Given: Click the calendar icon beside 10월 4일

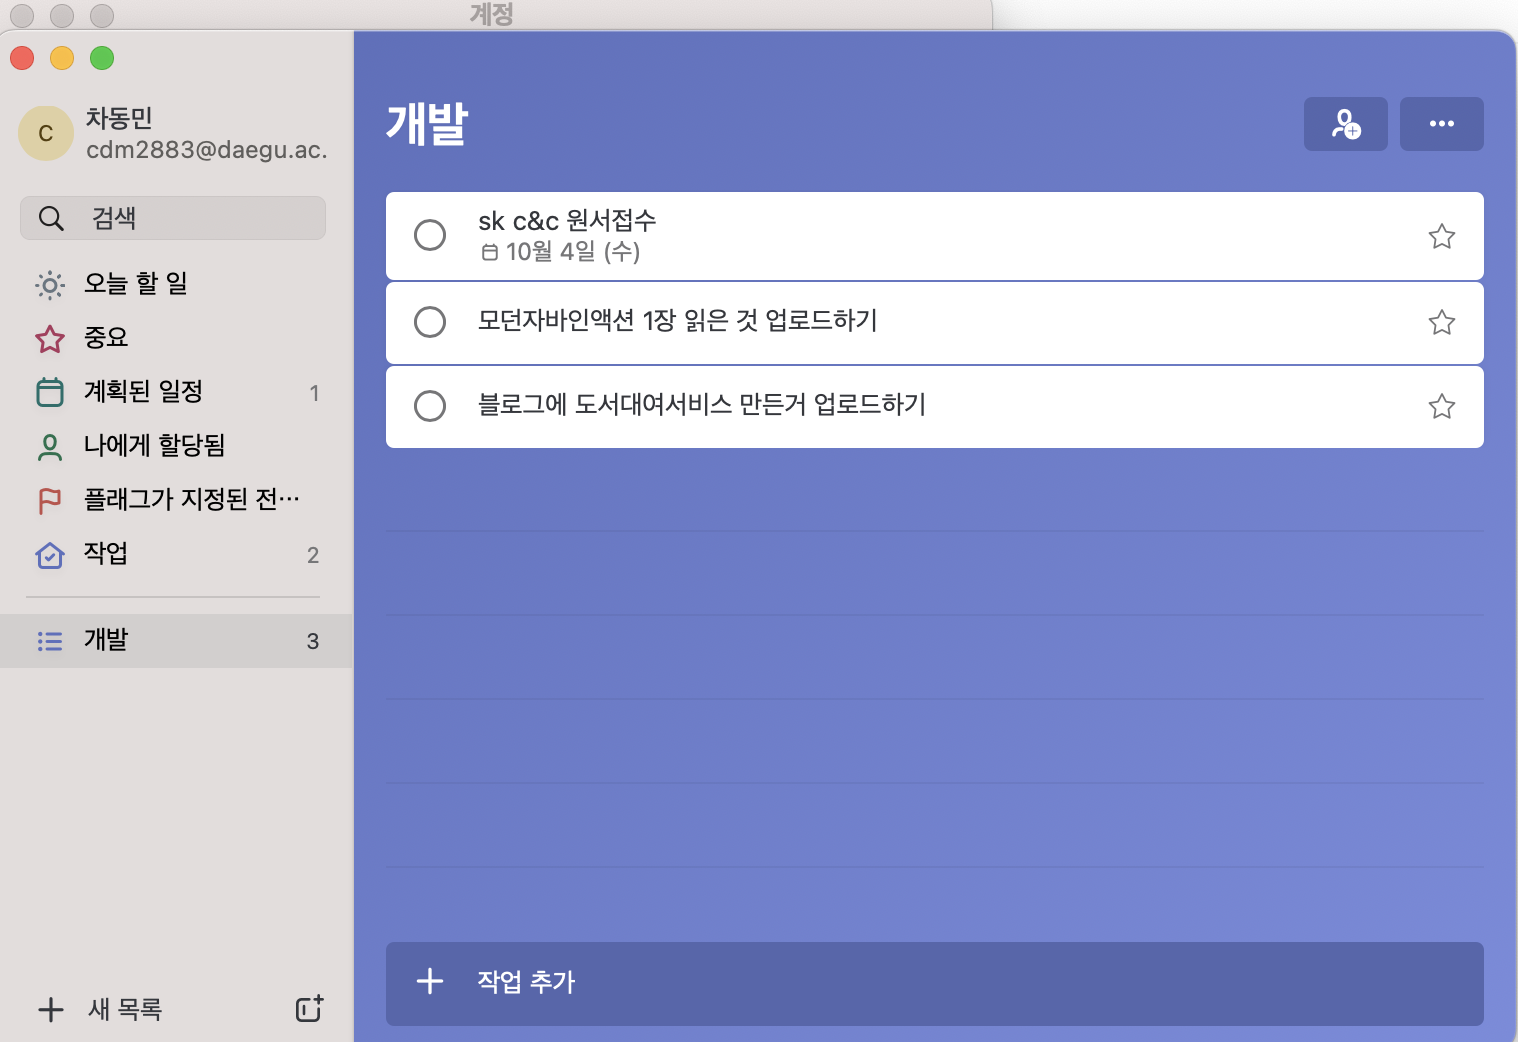Looking at the screenshot, I should (x=490, y=253).
